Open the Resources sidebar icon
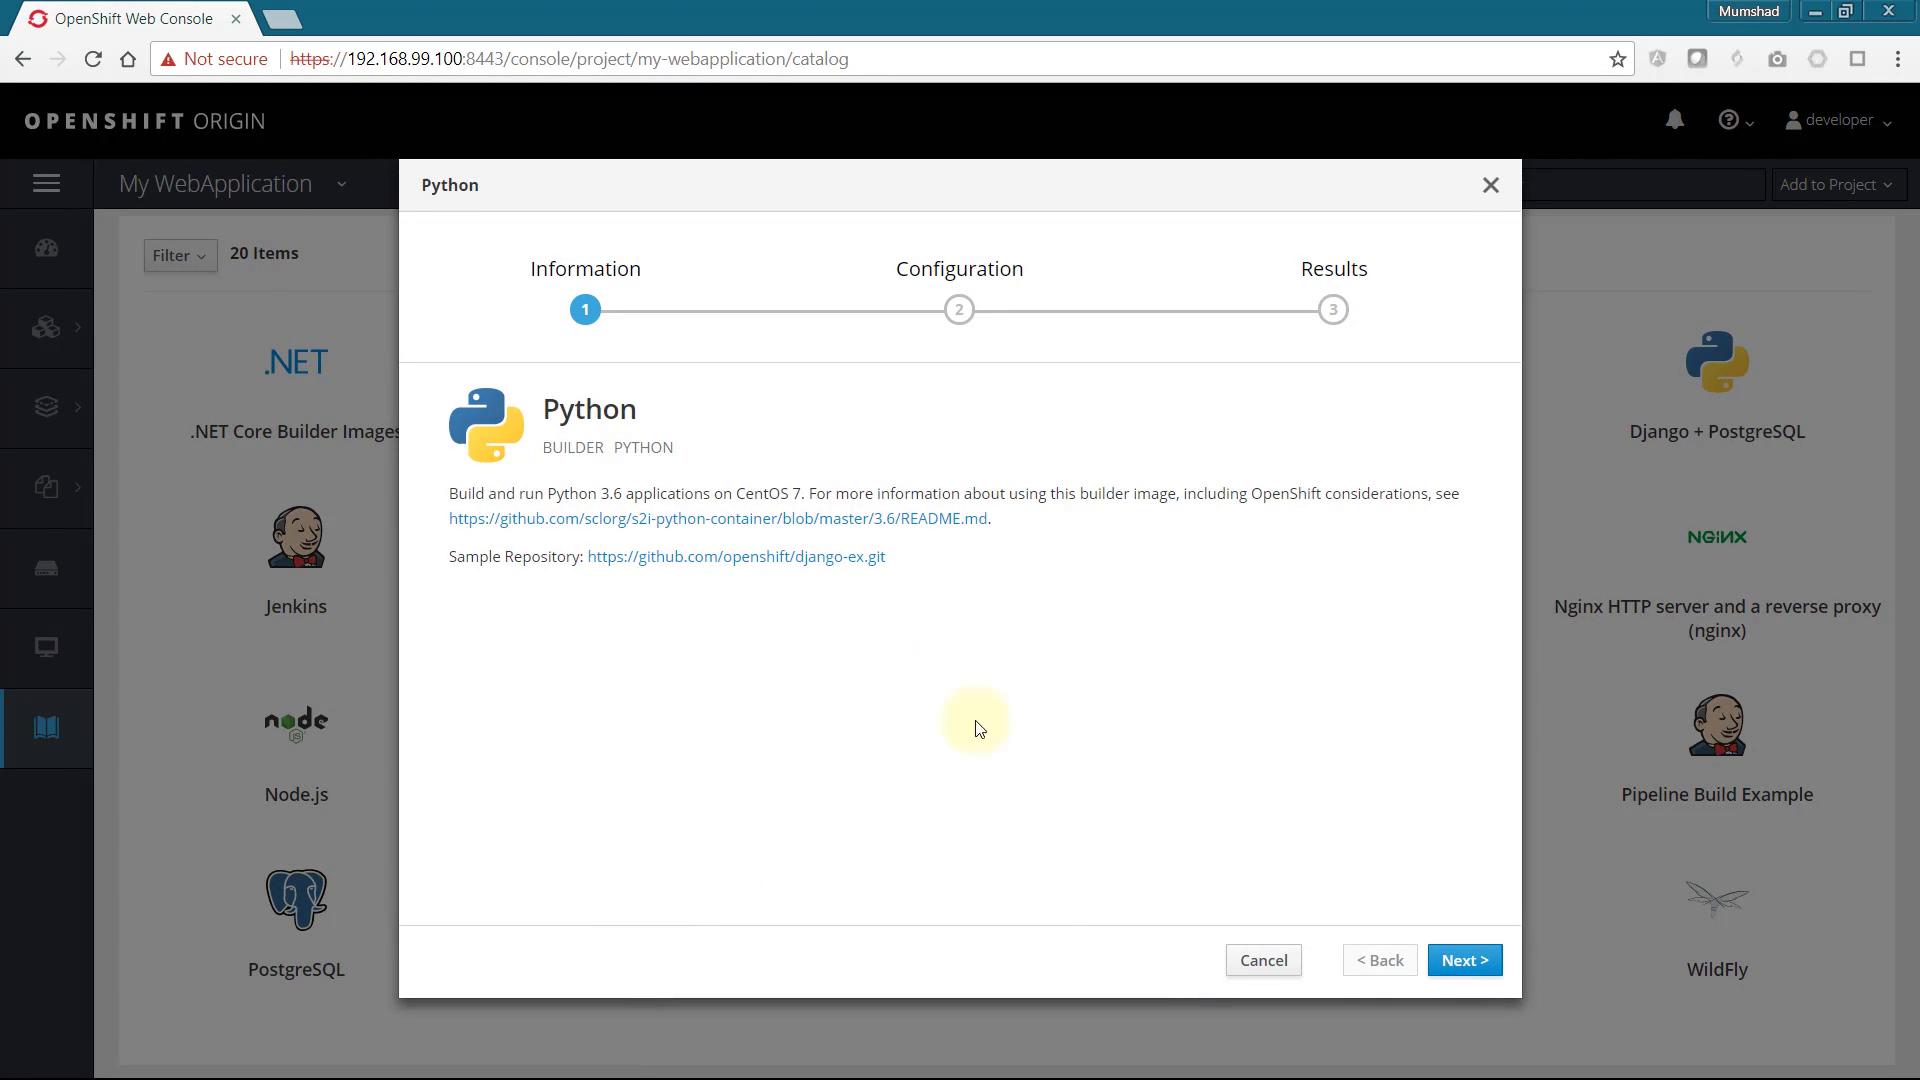The width and height of the screenshot is (1920, 1080). 46,487
